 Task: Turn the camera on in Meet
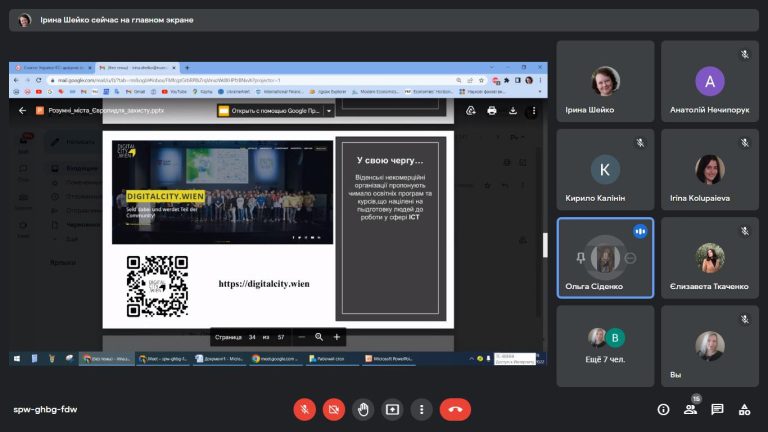point(334,409)
